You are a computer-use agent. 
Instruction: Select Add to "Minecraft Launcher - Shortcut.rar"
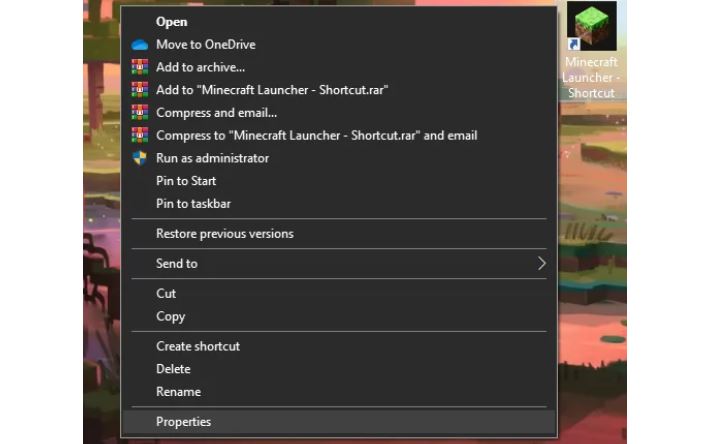[339, 90]
